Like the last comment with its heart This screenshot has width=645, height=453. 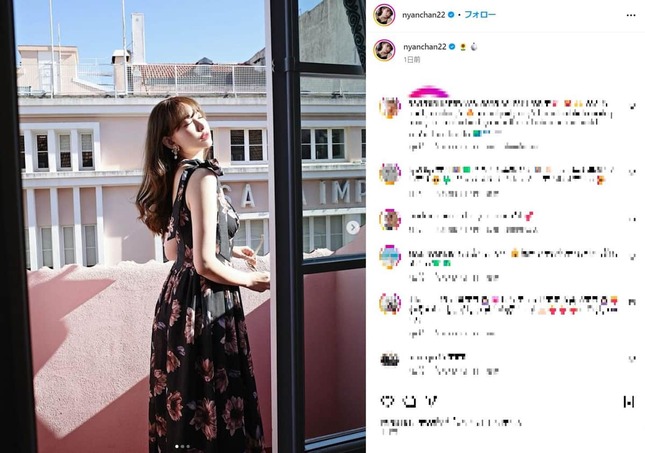[x=632, y=359]
